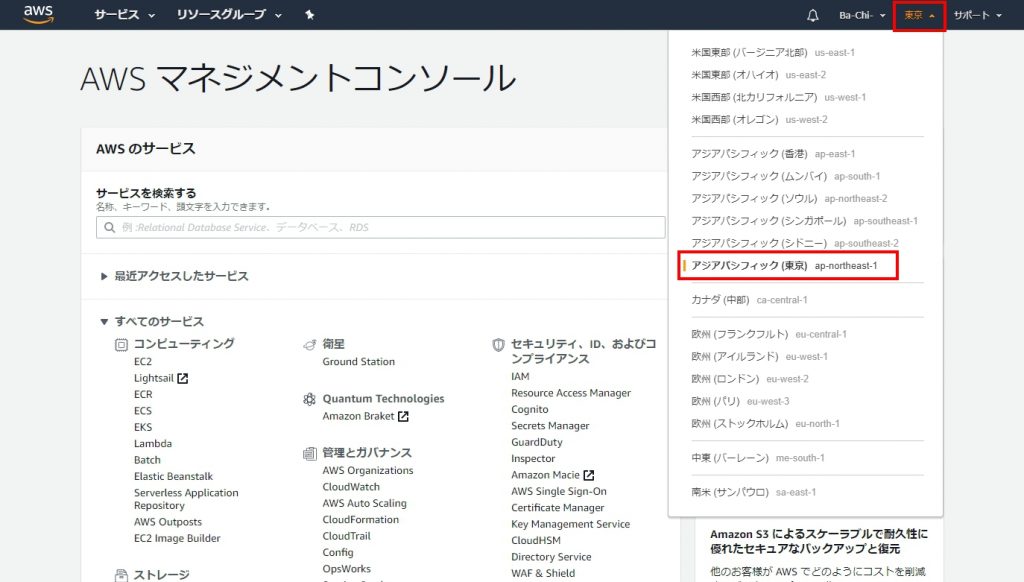This screenshot has height=582, width=1024.
Task: Click the Amazon Macie external link icon
Action: [x=589, y=475]
